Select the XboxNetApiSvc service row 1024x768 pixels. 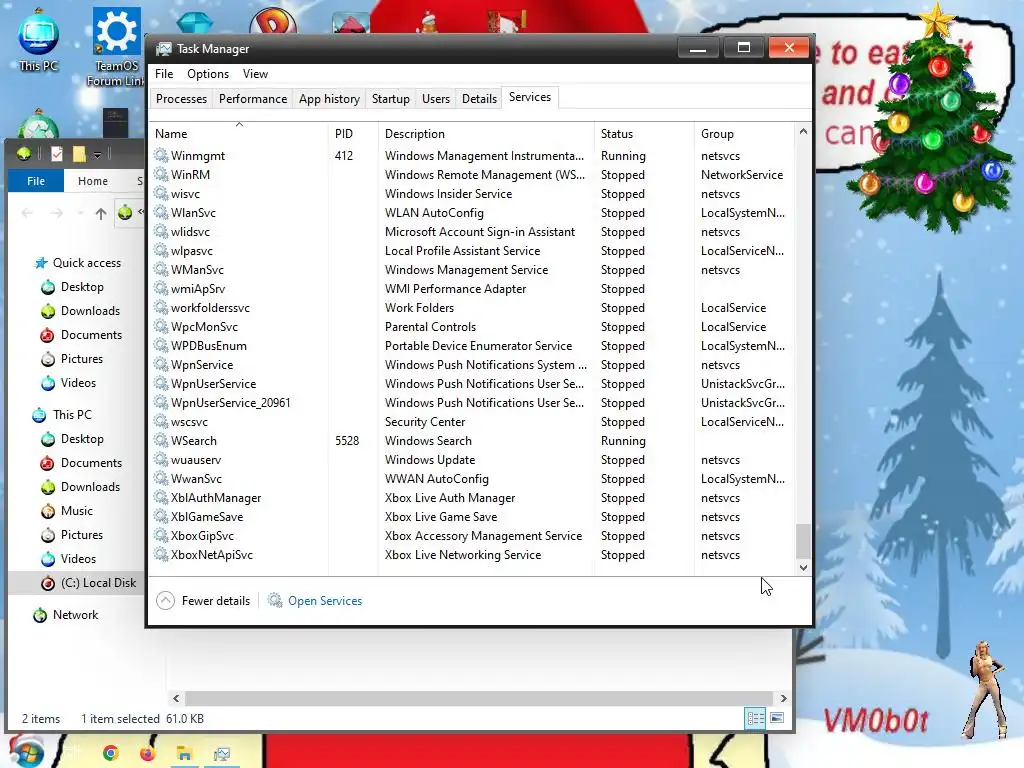[473, 554]
